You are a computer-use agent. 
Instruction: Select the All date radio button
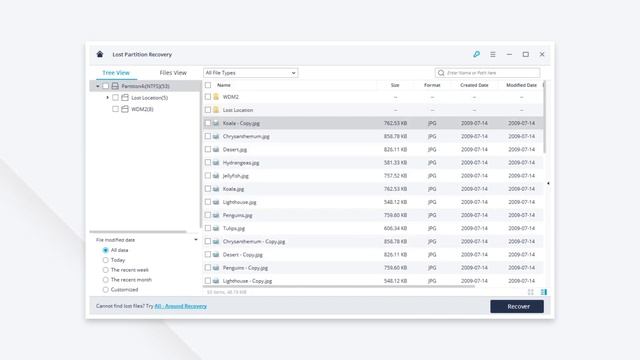click(x=106, y=250)
